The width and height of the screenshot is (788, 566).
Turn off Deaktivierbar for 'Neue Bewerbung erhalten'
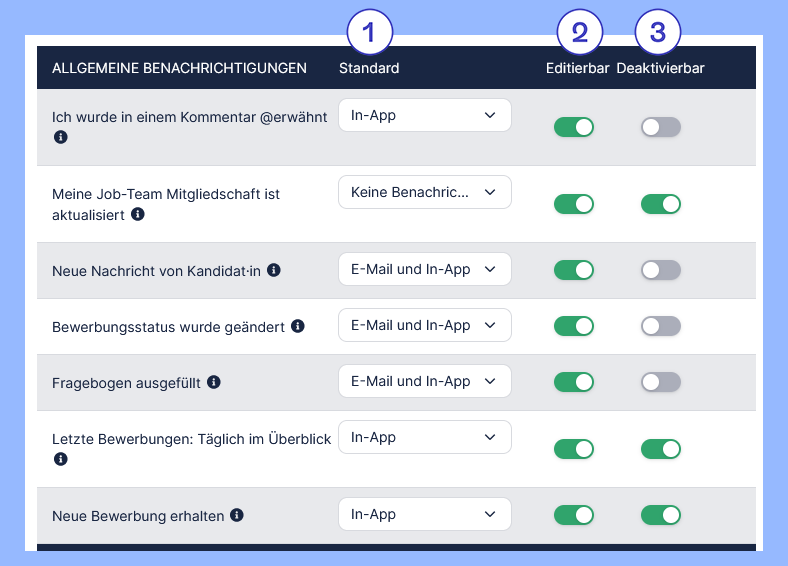[x=661, y=515]
